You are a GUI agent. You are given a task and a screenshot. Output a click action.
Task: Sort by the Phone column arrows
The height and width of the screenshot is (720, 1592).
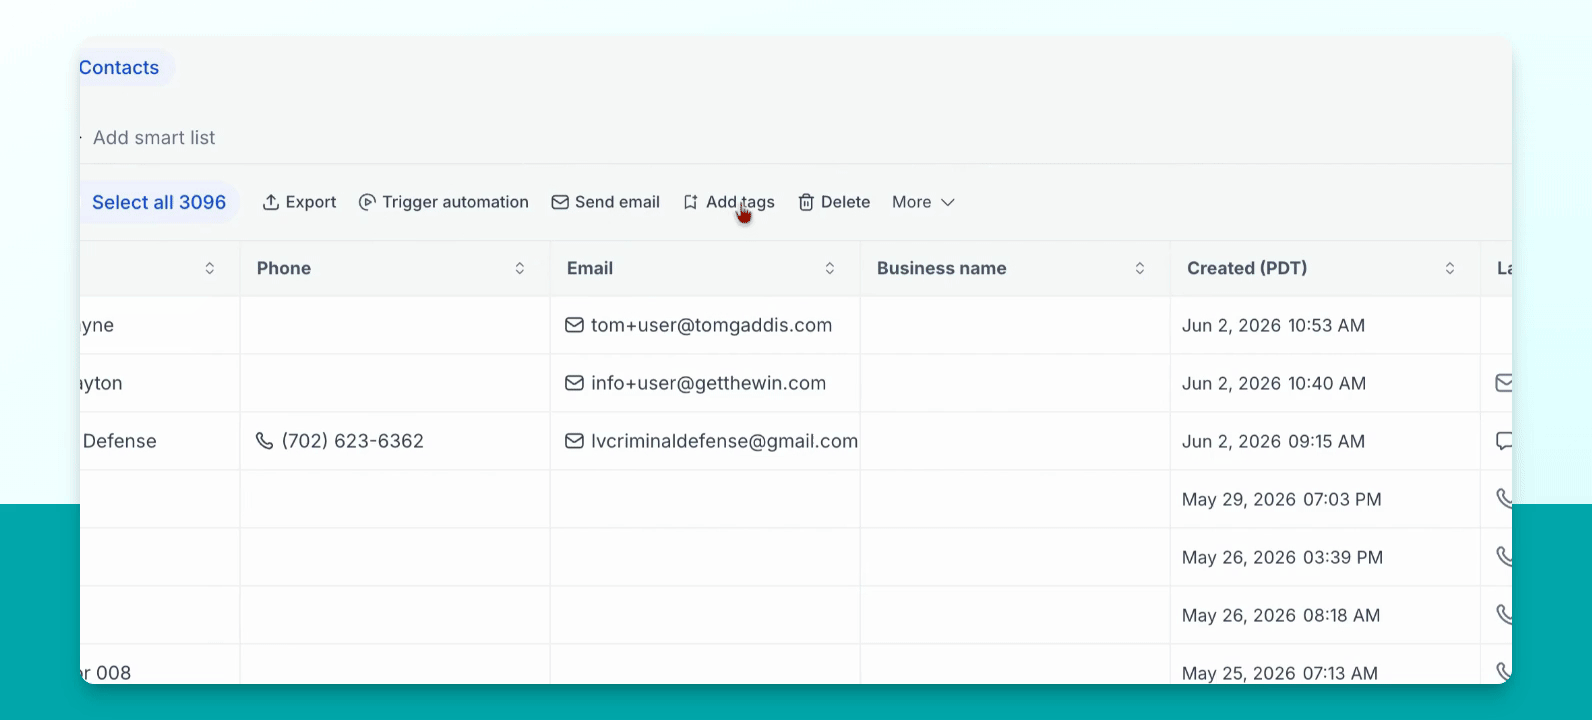coord(520,268)
